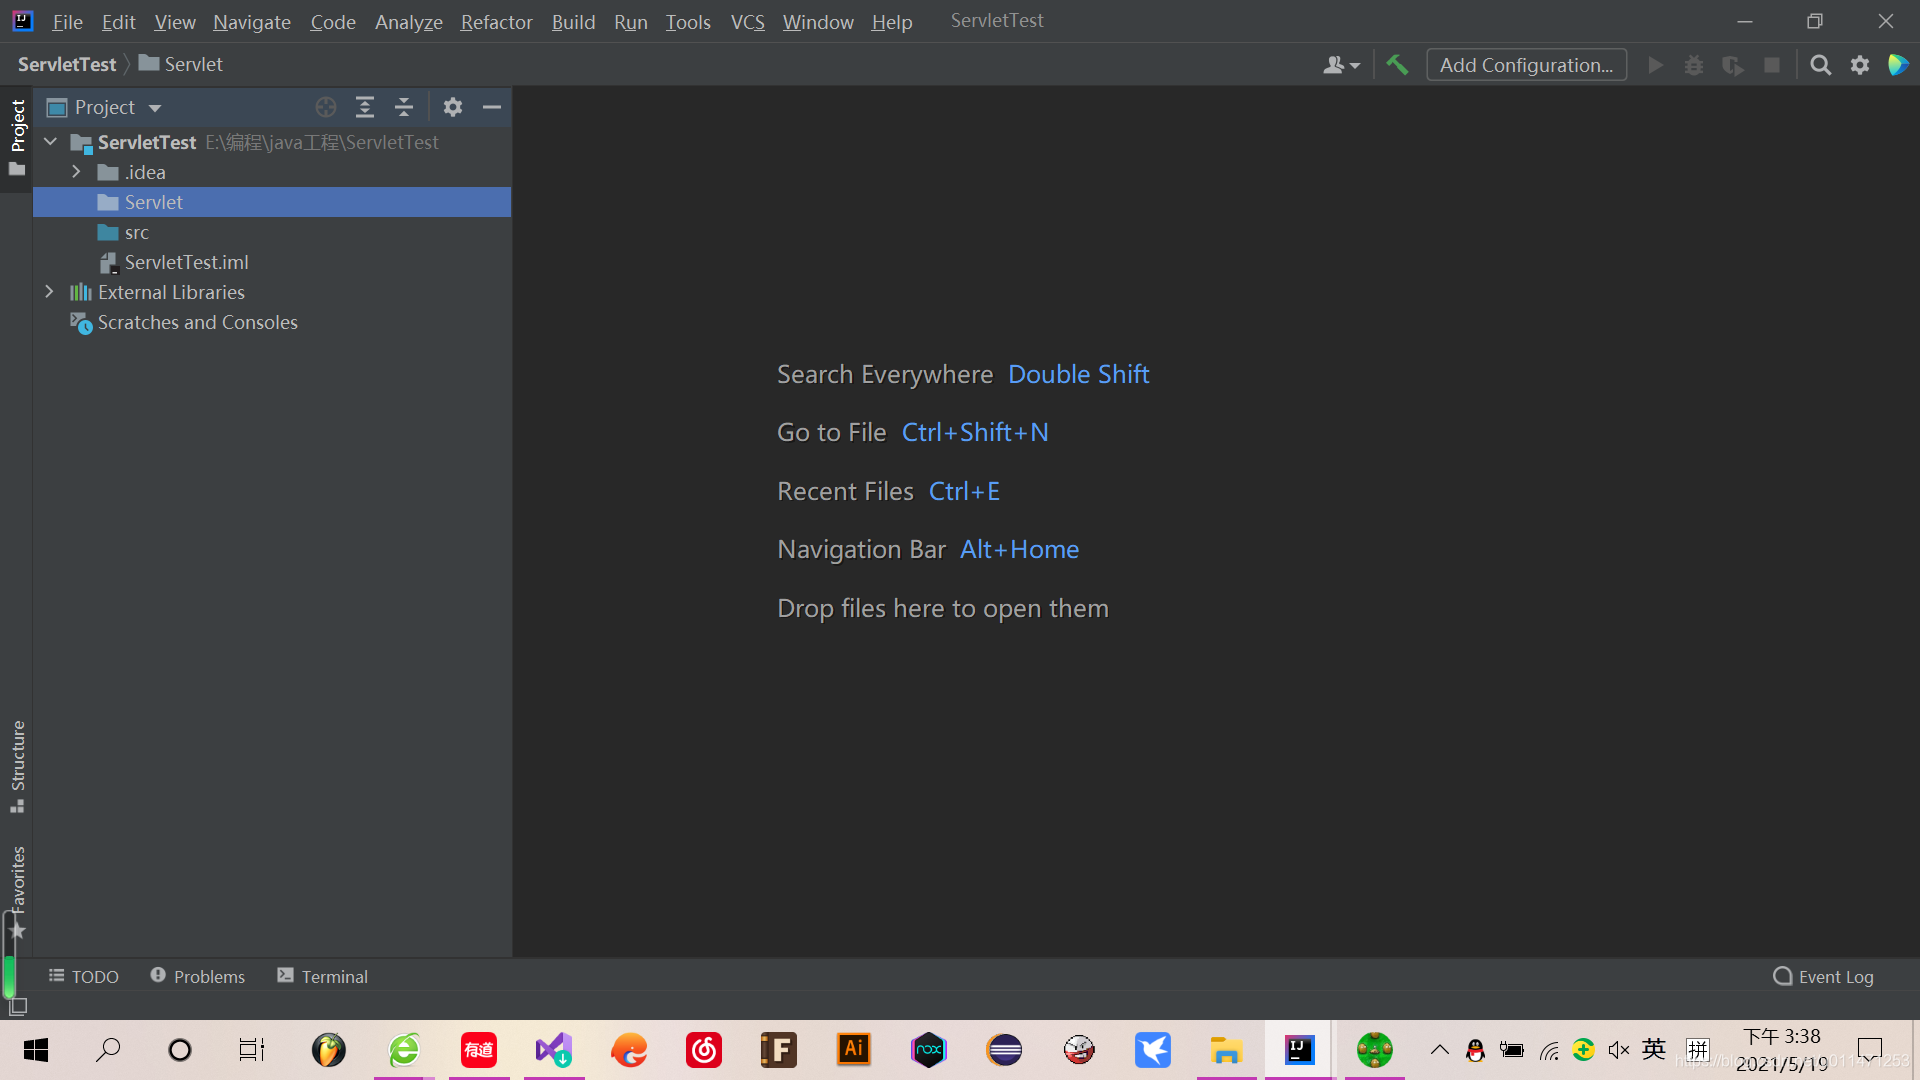Hide the Project panel with minus icon
The image size is (1920, 1080).
click(492, 107)
